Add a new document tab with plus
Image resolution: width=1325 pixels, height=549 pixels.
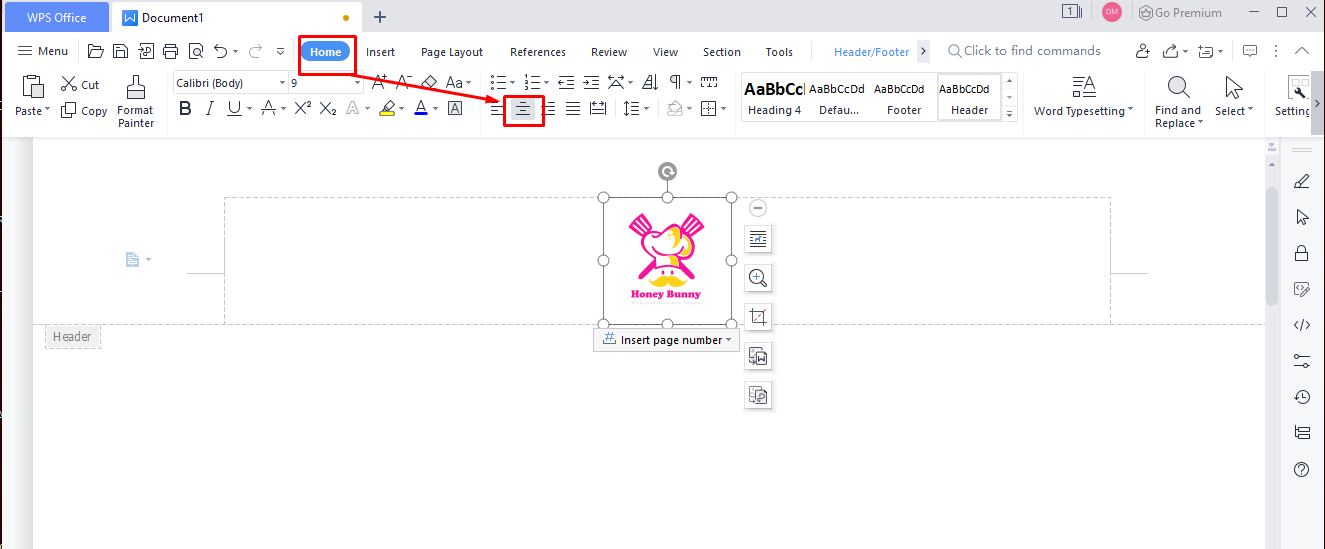pos(380,17)
